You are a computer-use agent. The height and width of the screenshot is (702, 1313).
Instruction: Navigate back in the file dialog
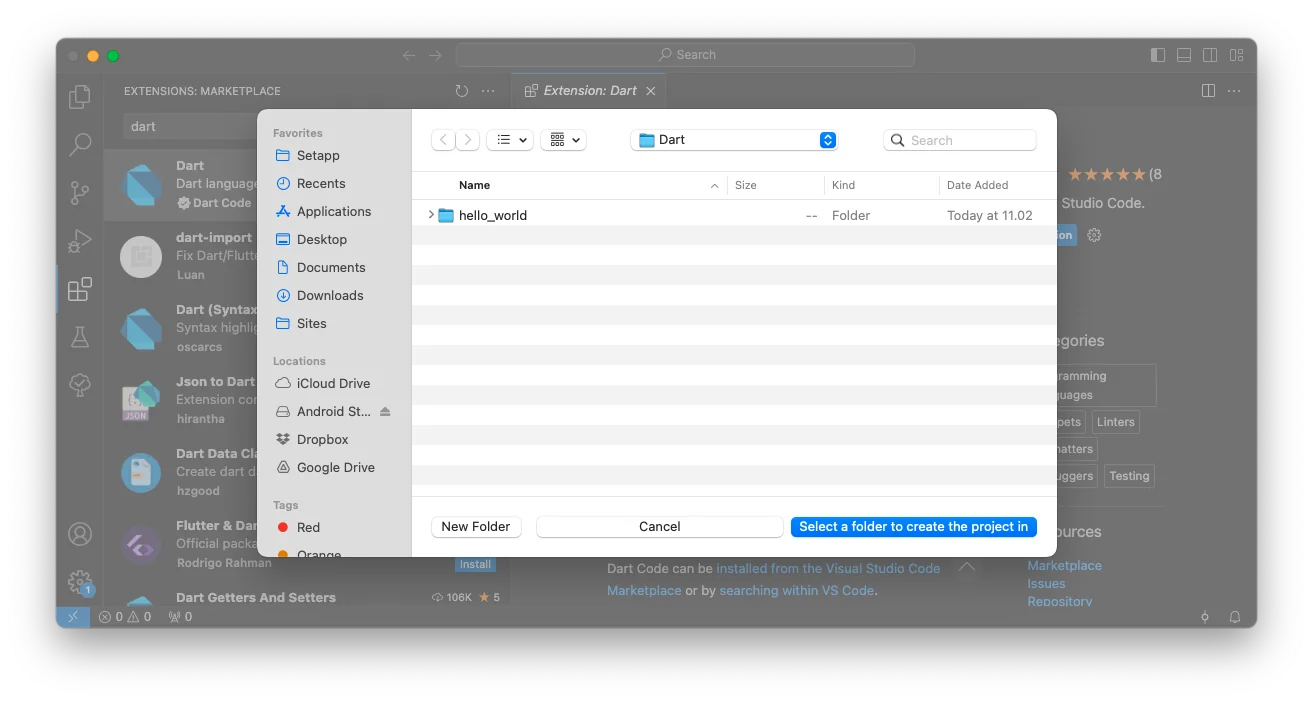pyautogui.click(x=443, y=140)
